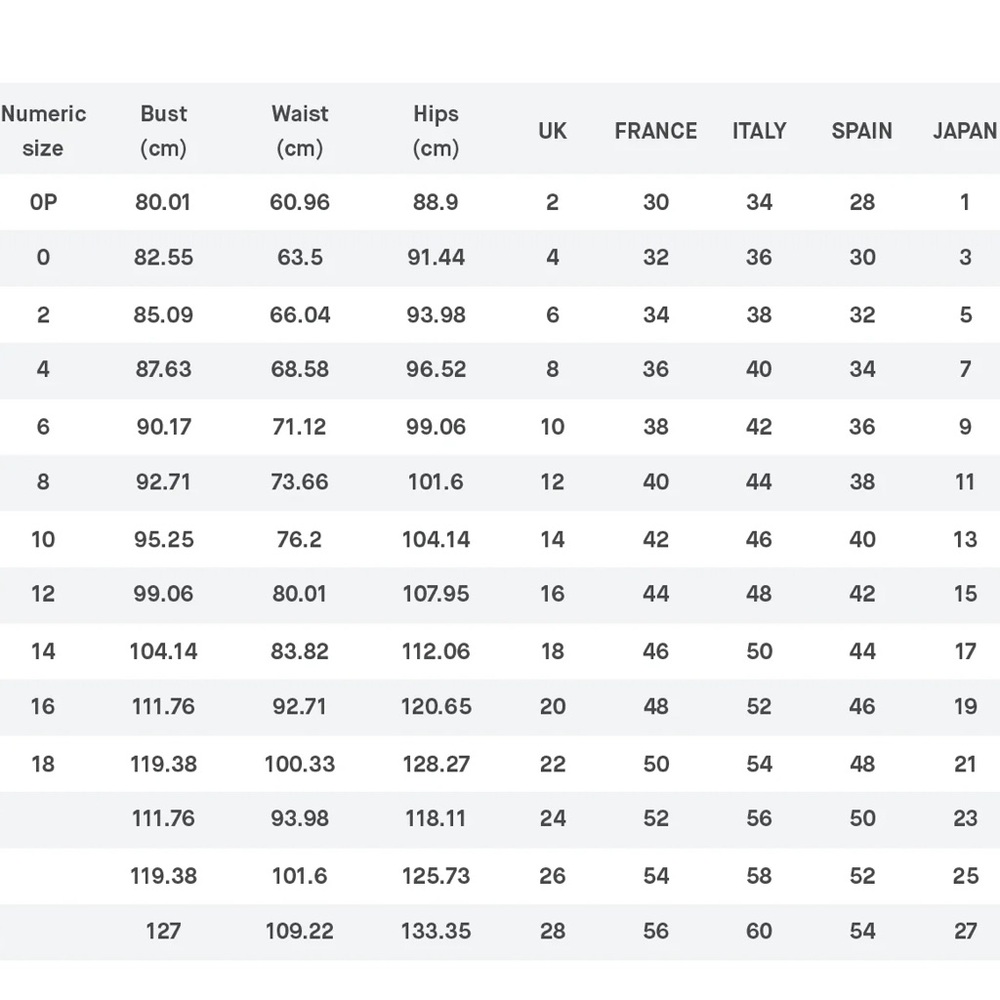Click the JAPAN column header

point(965,131)
